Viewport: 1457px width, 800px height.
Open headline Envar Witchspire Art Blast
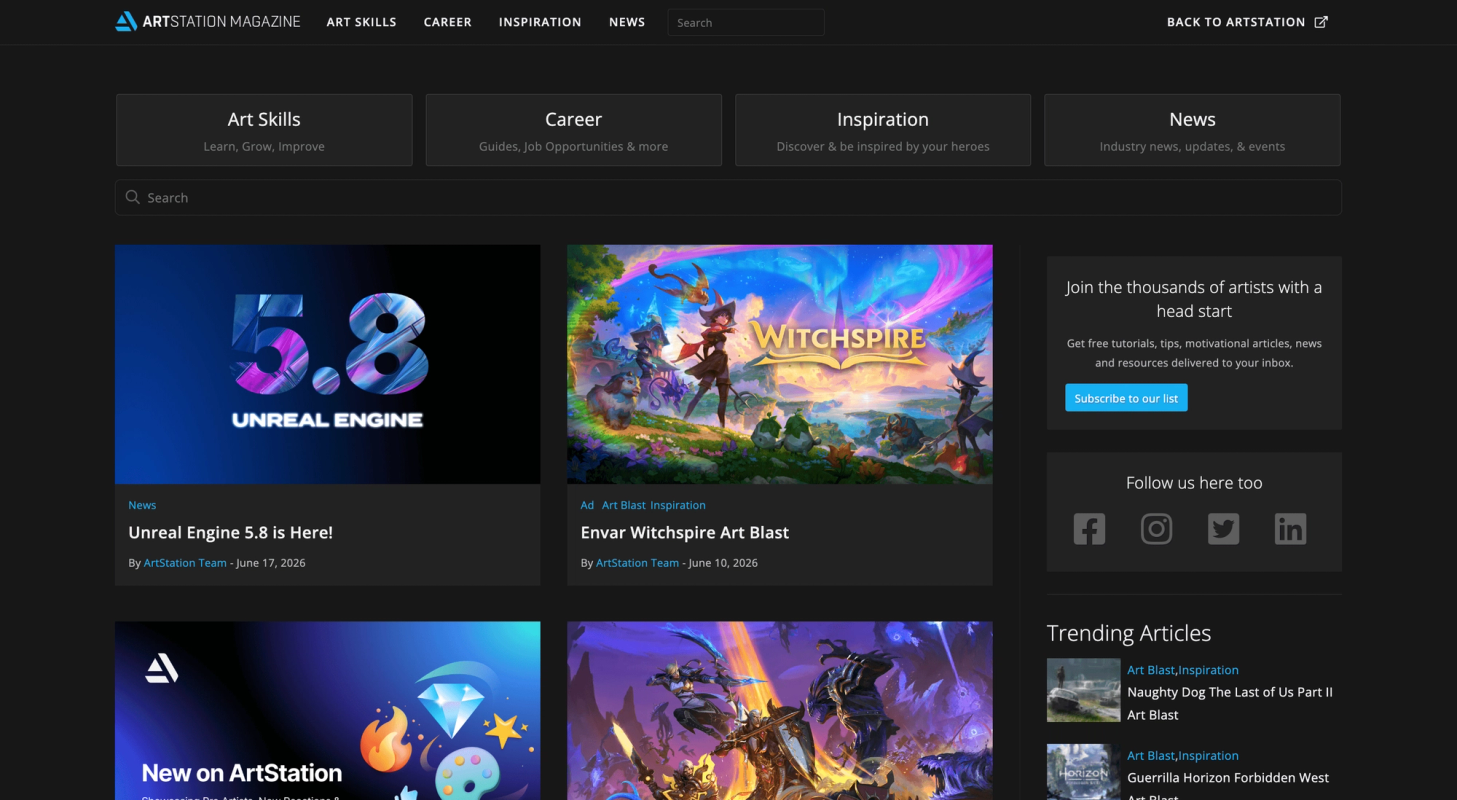click(x=685, y=533)
